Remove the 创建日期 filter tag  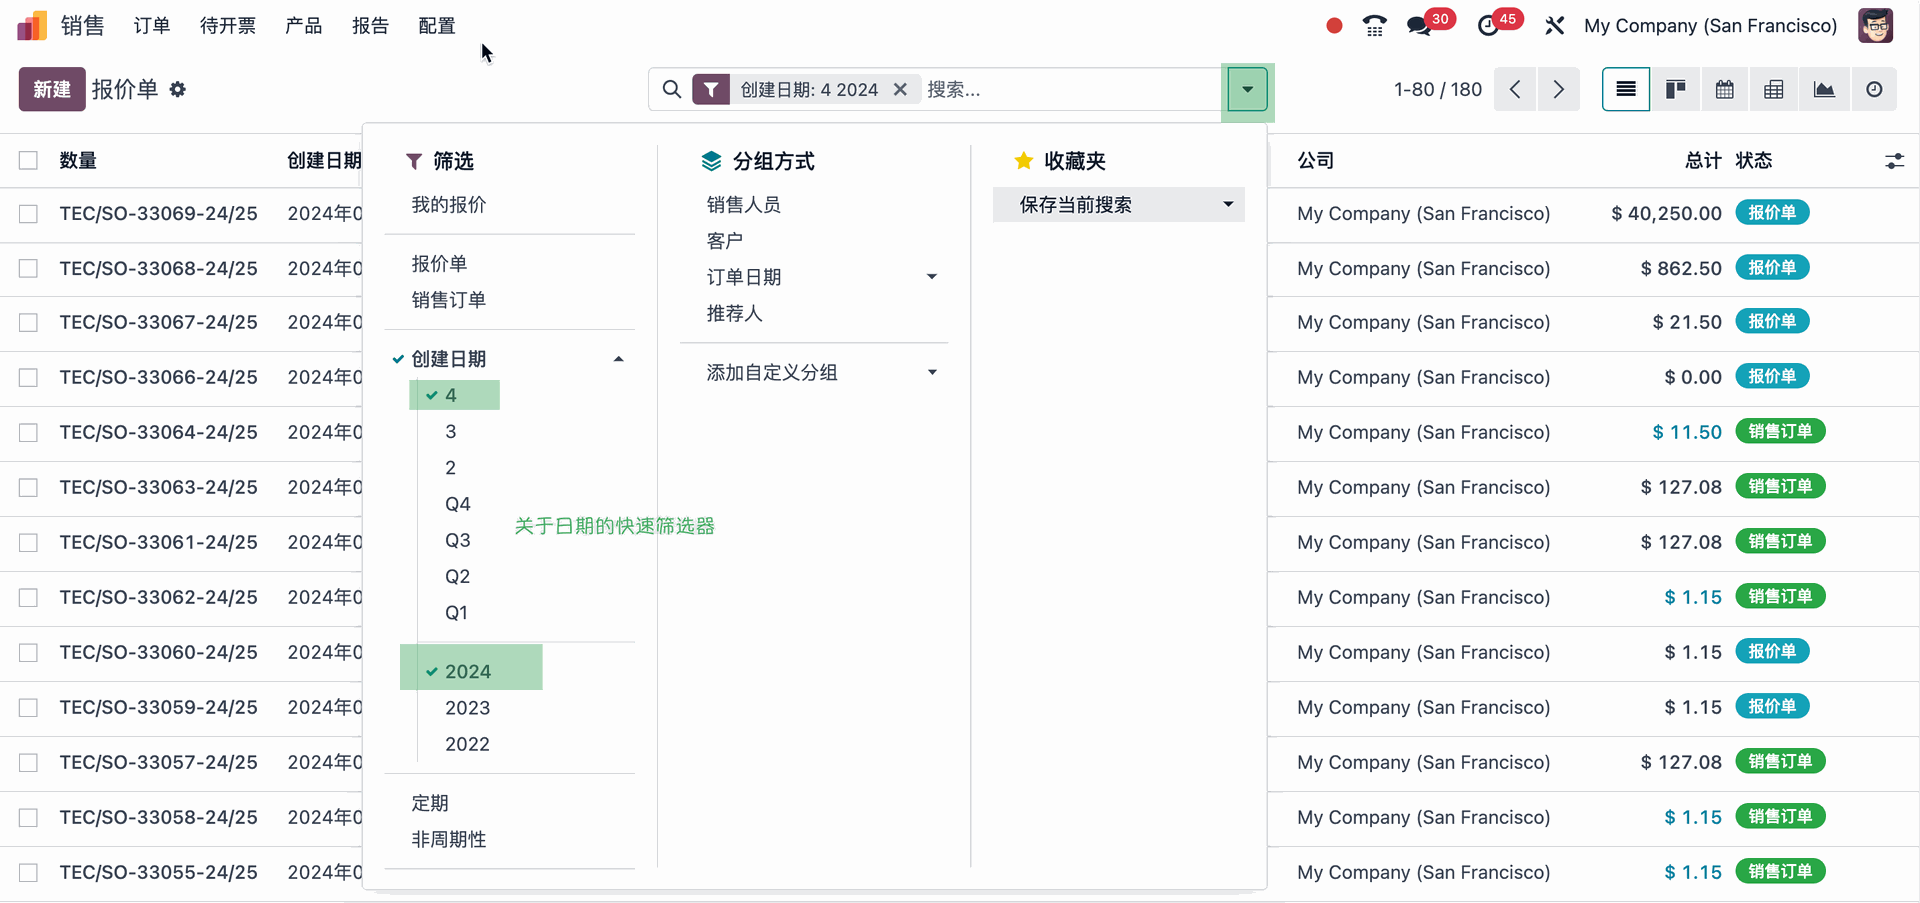900,90
